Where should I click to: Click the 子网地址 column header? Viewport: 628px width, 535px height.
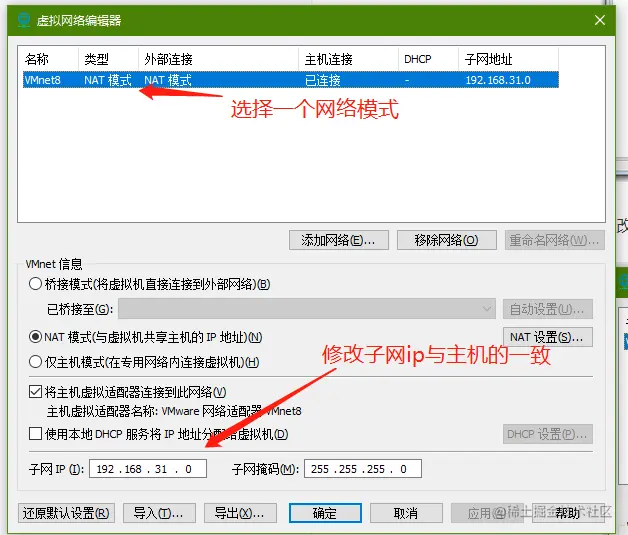(x=488, y=59)
